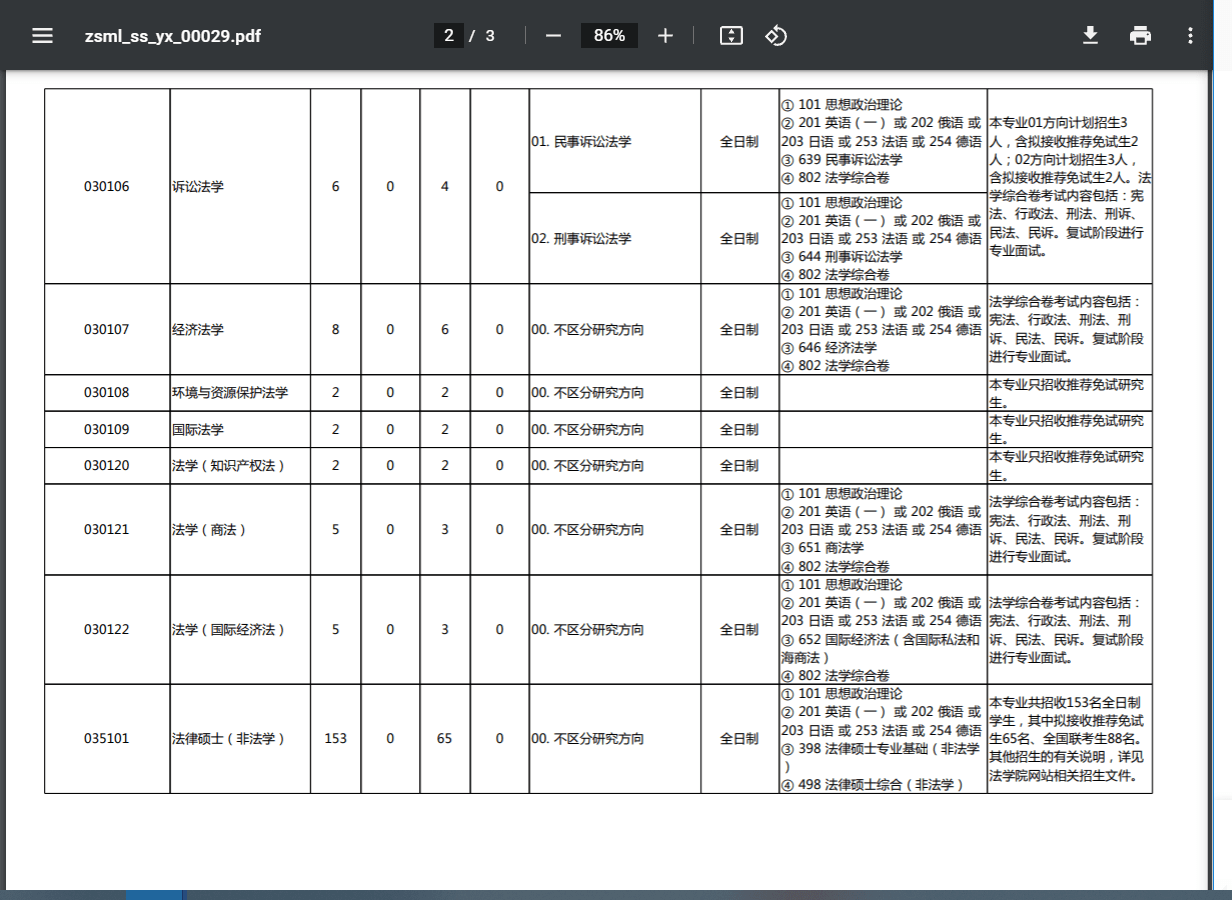Image resolution: width=1232 pixels, height=900 pixels.
Task: Open the three-dot more actions menu
Action: click(x=1190, y=36)
